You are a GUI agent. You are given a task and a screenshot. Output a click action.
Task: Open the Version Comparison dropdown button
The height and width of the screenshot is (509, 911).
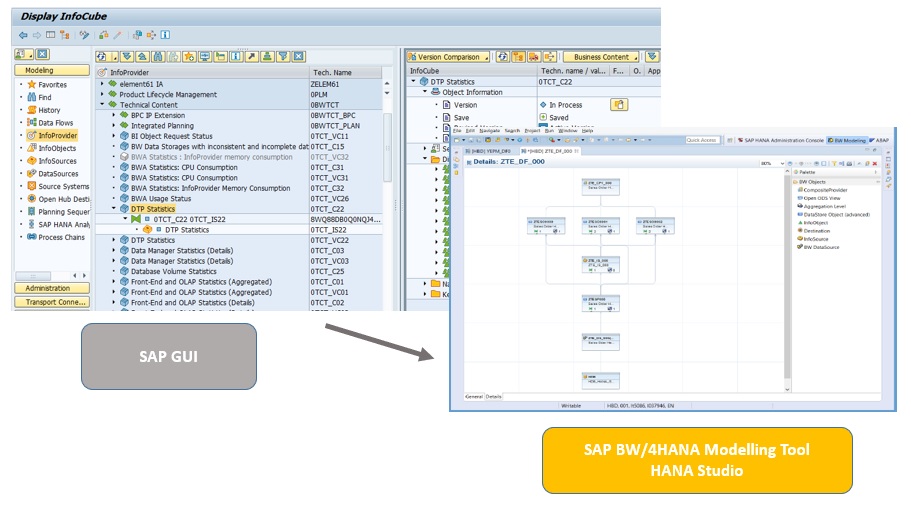pyautogui.click(x=448, y=56)
